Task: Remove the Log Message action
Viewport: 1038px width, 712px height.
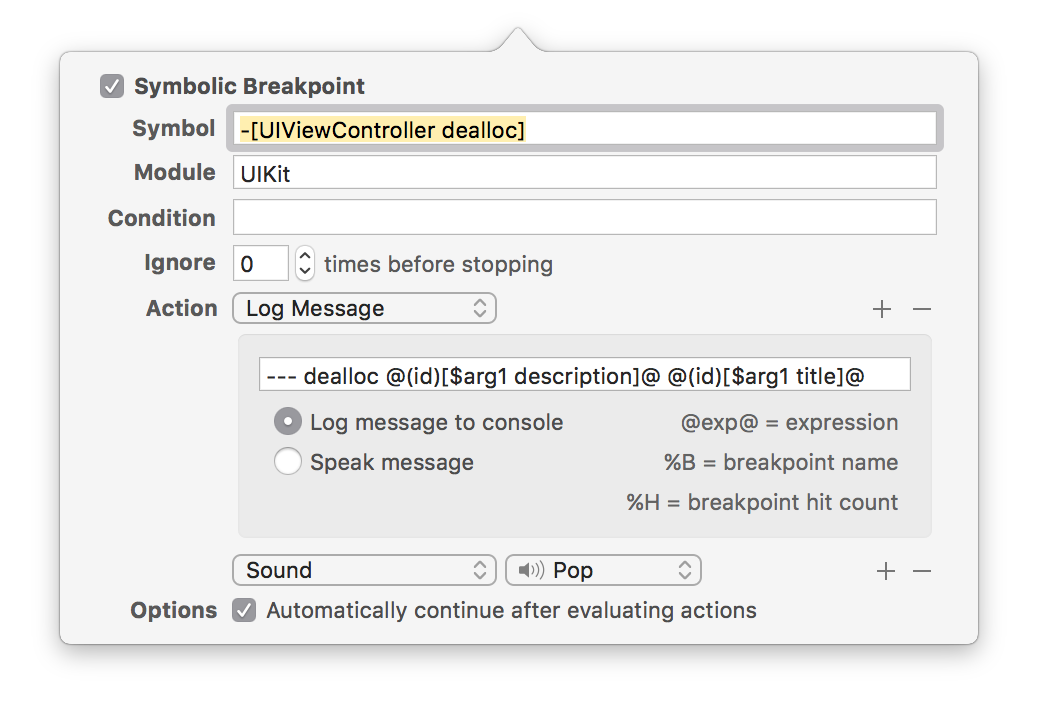Action: (x=922, y=309)
